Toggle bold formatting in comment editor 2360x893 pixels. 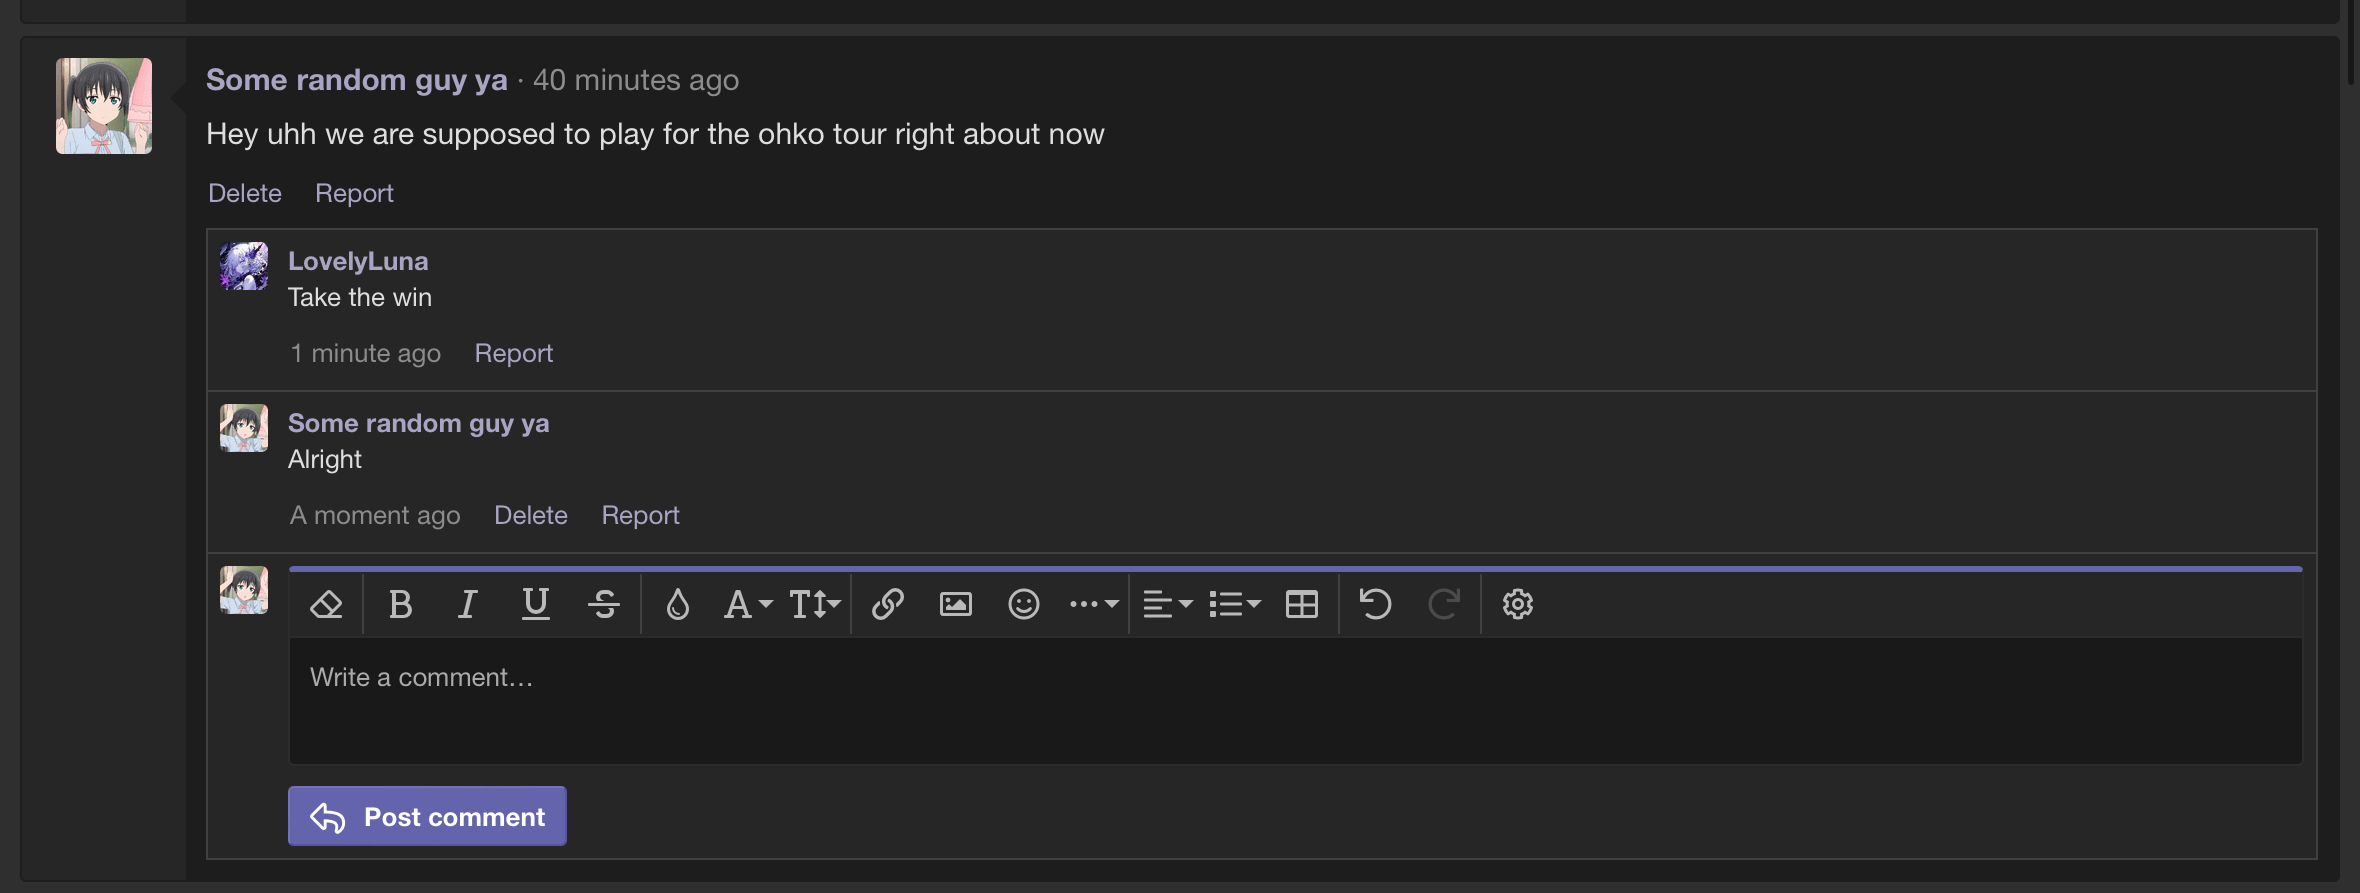pyautogui.click(x=400, y=604)
